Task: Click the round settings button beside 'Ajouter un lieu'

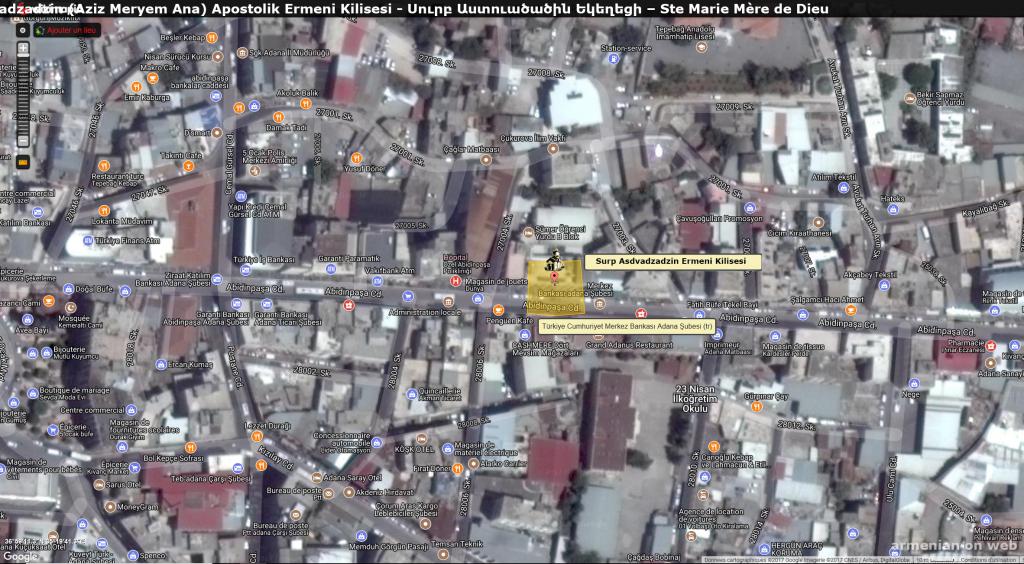Action: 23,30
